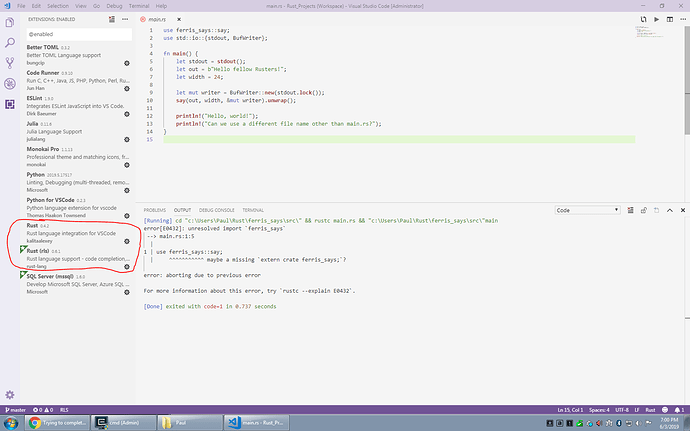Open the Edit menu

pos(36,6)
